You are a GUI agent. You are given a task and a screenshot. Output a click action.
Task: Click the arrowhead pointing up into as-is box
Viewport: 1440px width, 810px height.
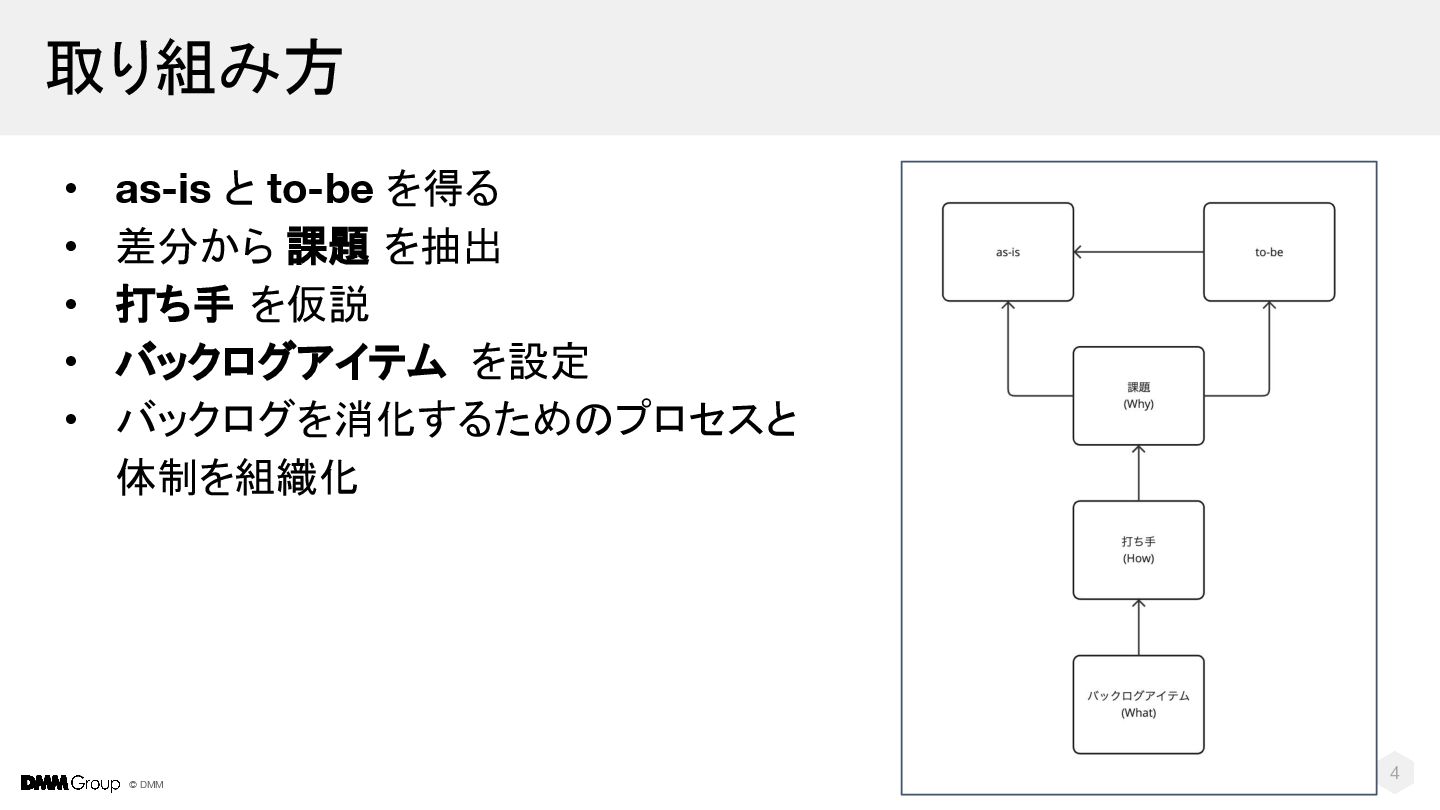[1008, 306]
